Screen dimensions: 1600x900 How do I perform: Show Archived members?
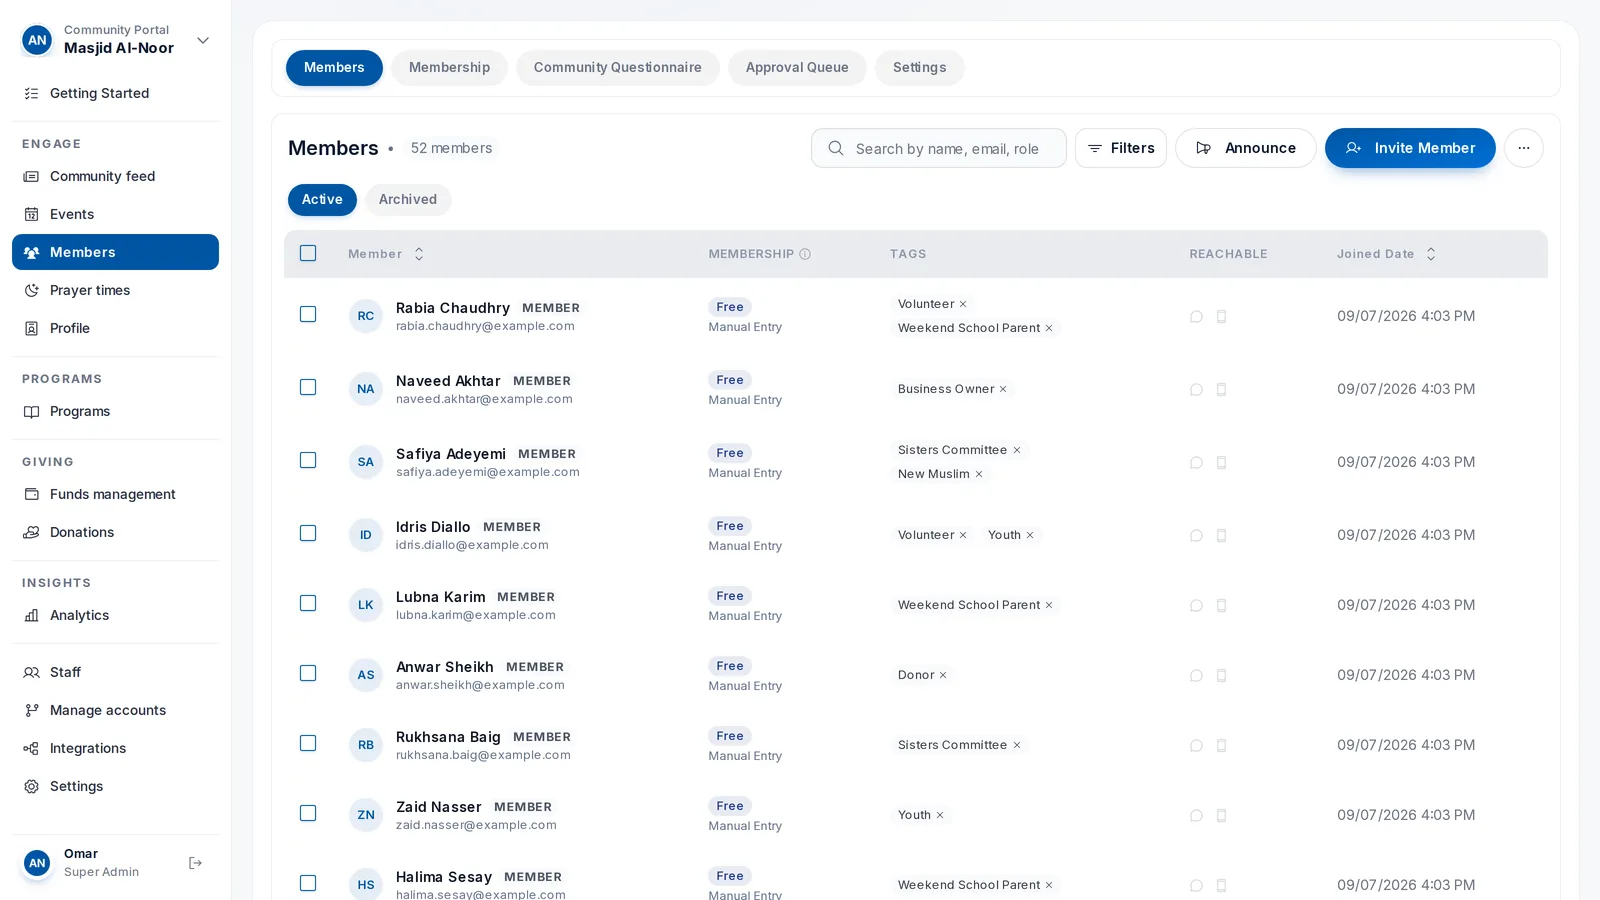click(x=408, y=199)
